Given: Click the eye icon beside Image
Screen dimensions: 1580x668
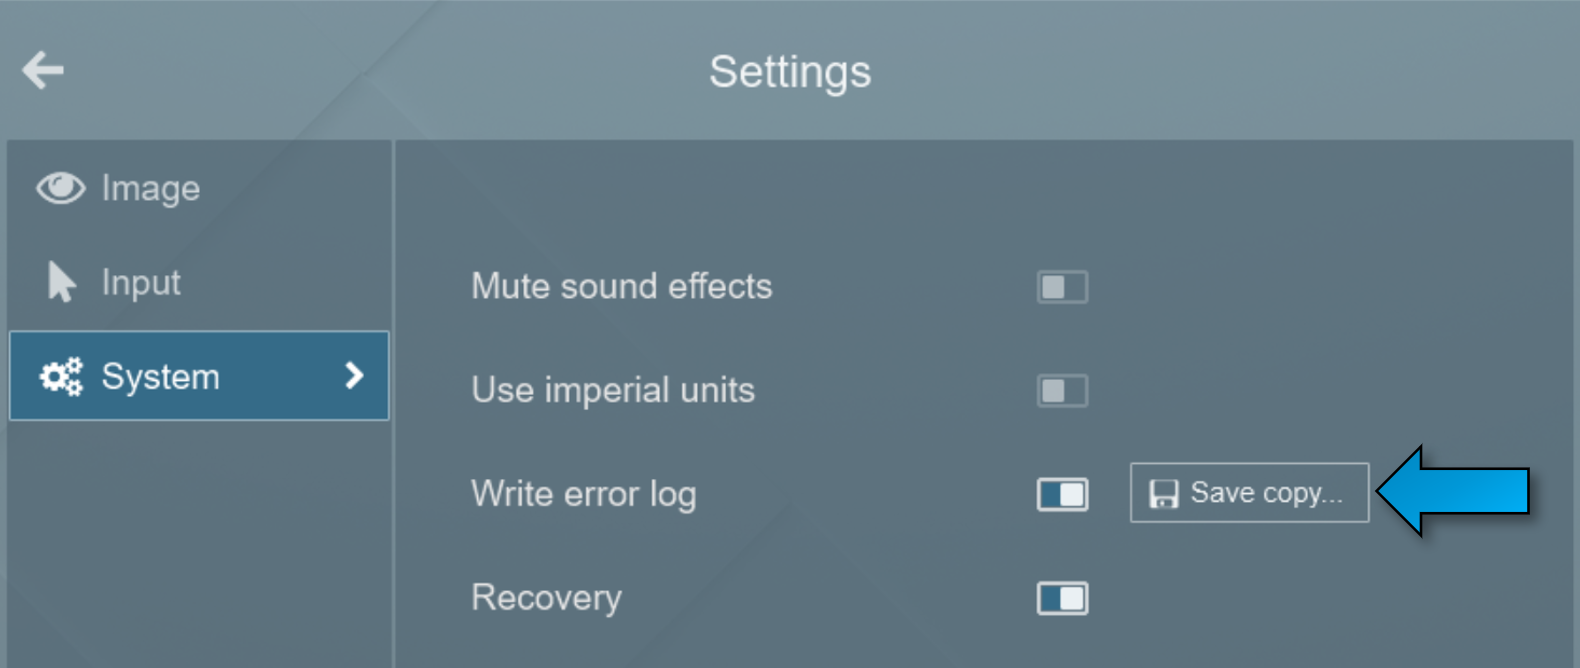Looking at the screenshot, I should pos(60,187).
